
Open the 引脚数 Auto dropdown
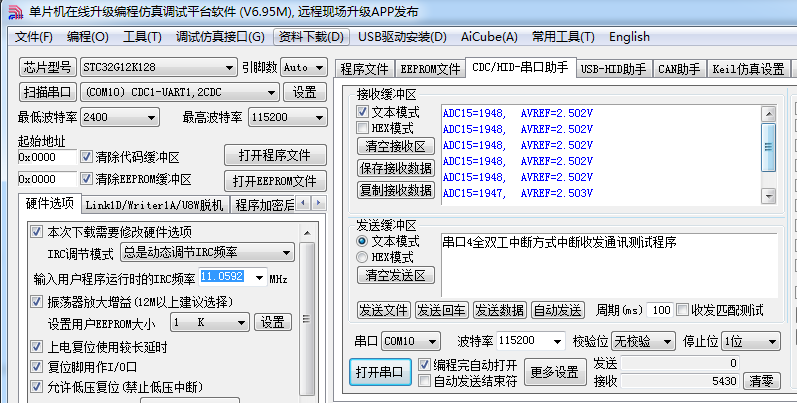click(319, 68)
